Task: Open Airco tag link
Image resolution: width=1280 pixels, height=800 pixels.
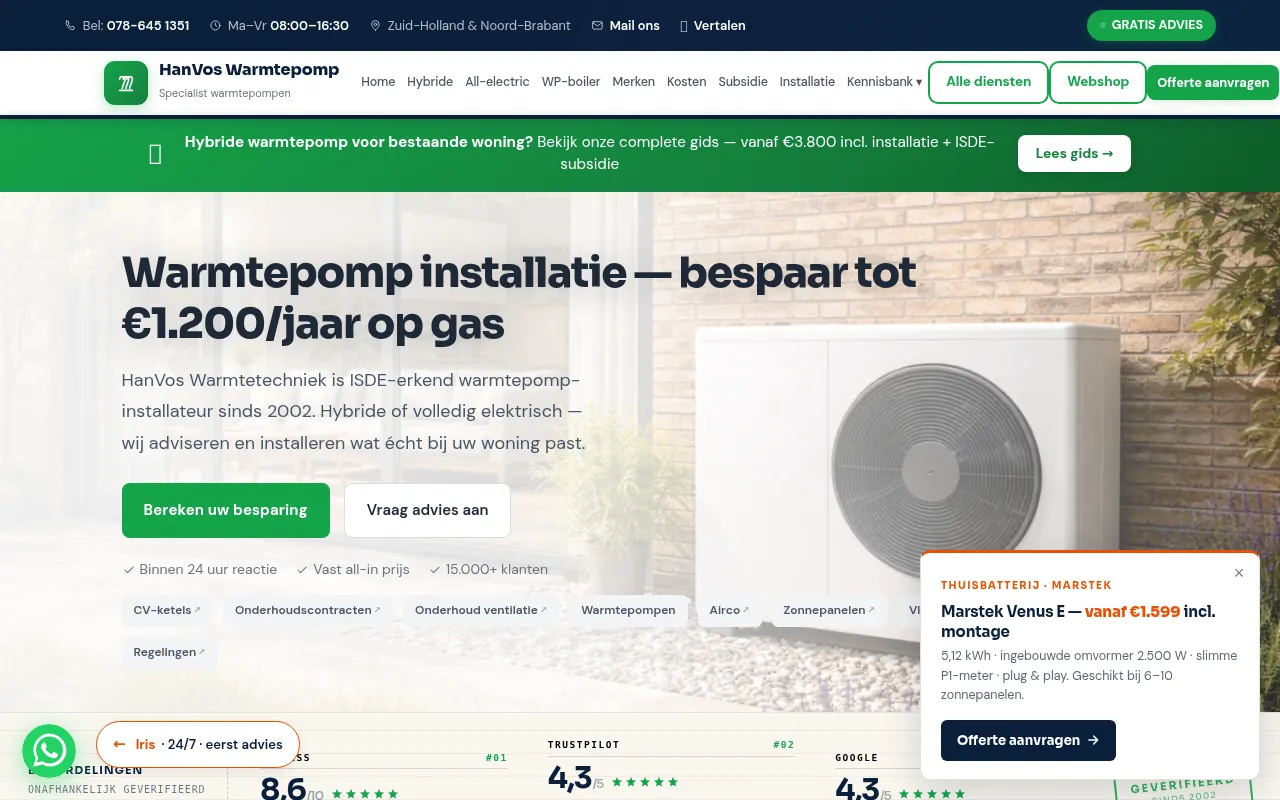Action: 729,610
